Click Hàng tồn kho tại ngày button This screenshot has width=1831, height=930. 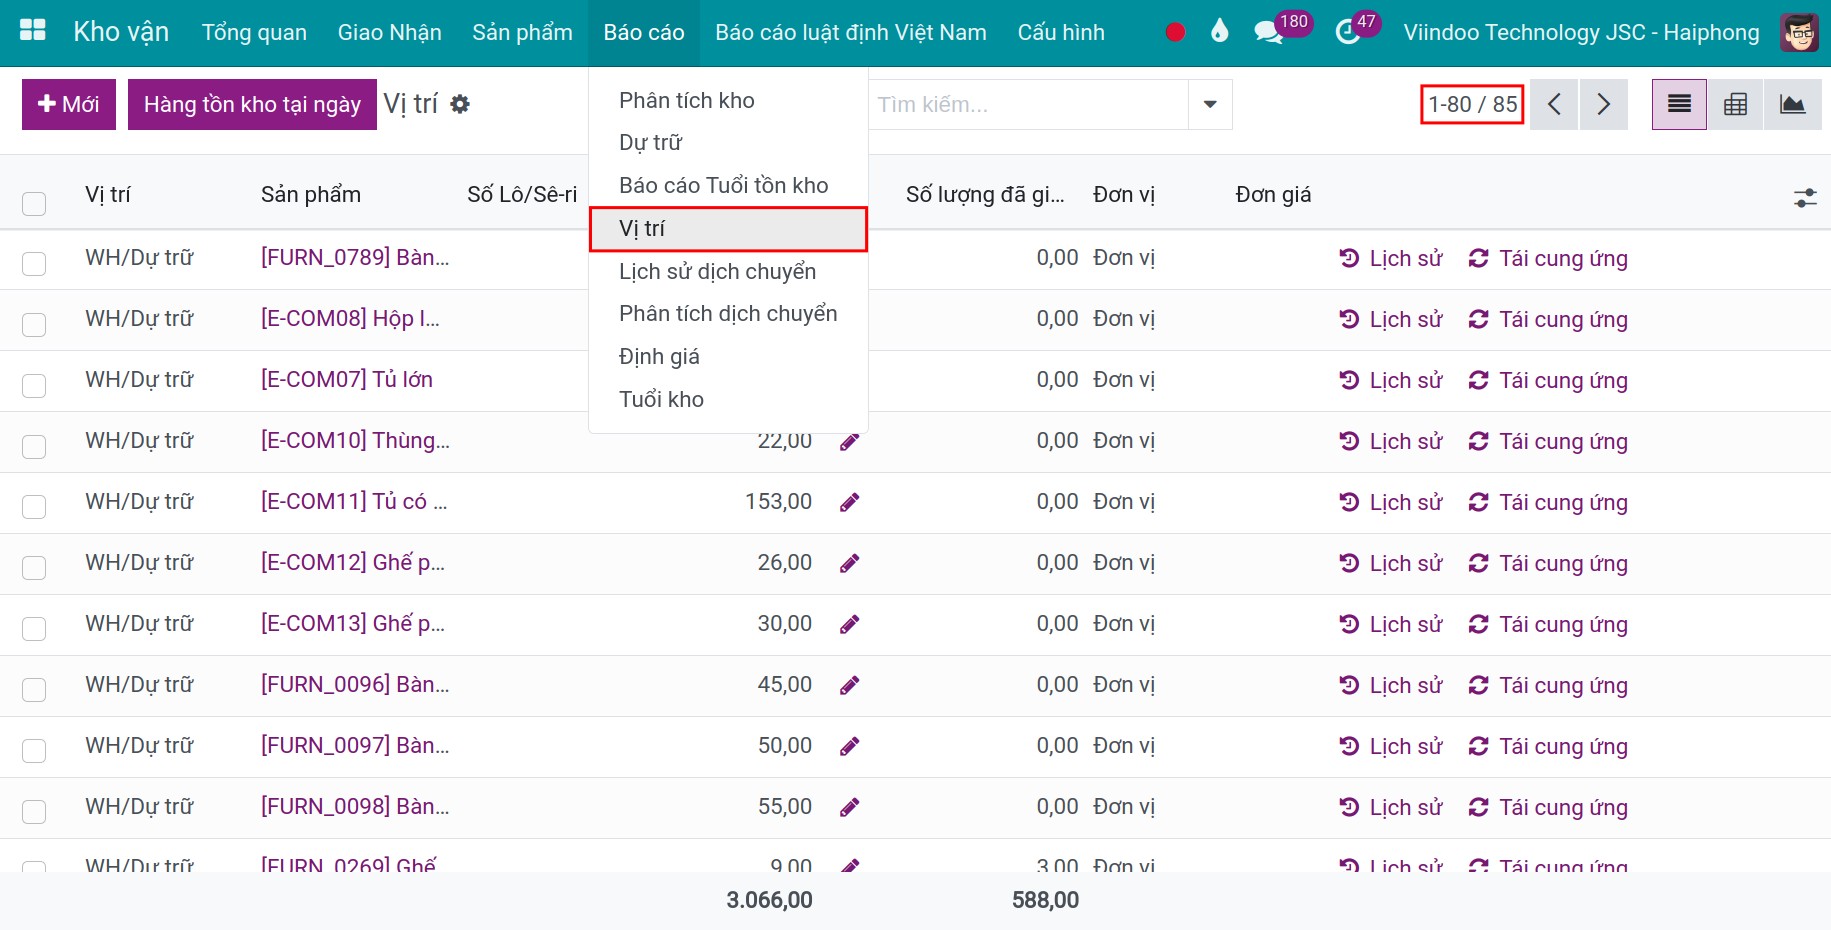click(x=252, y=104)
